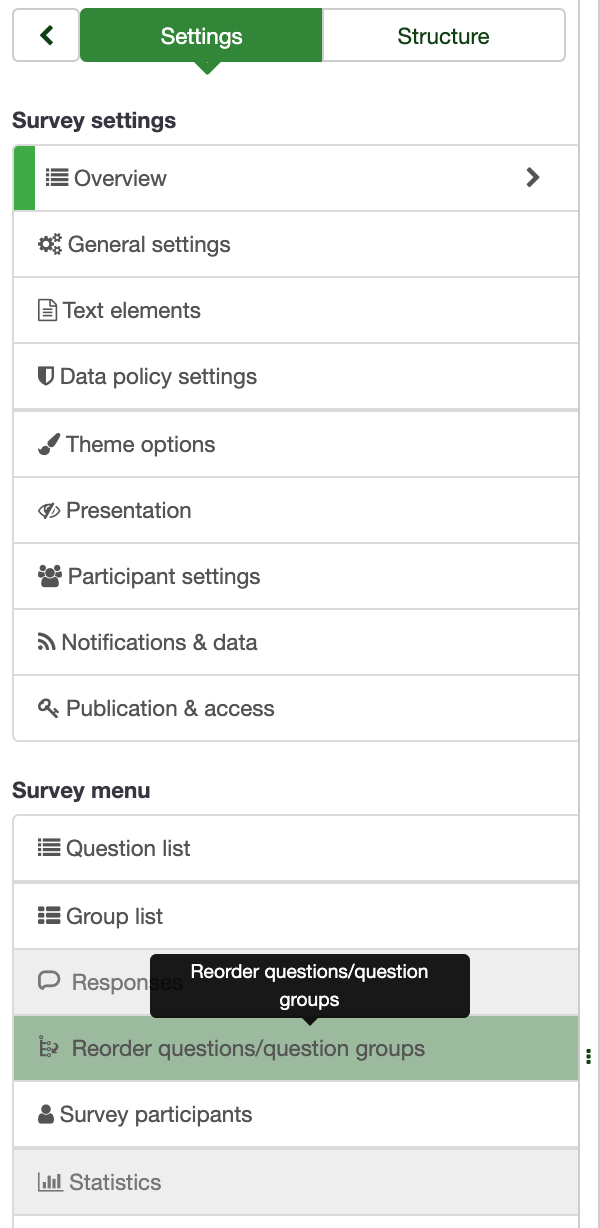
Task: Click the person icon for Survey participants
Action: tap(45, 1115)
